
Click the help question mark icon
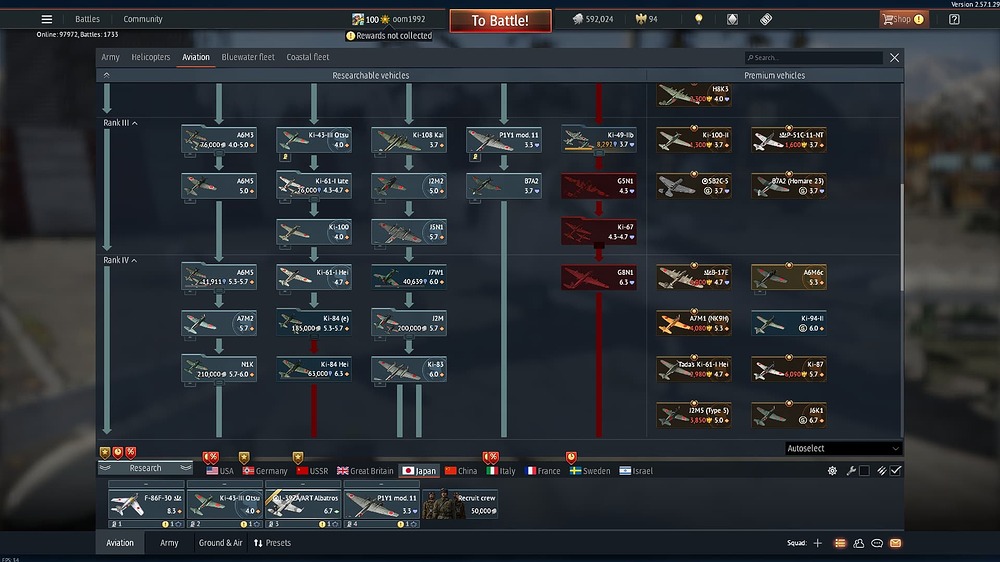[954, 19]
